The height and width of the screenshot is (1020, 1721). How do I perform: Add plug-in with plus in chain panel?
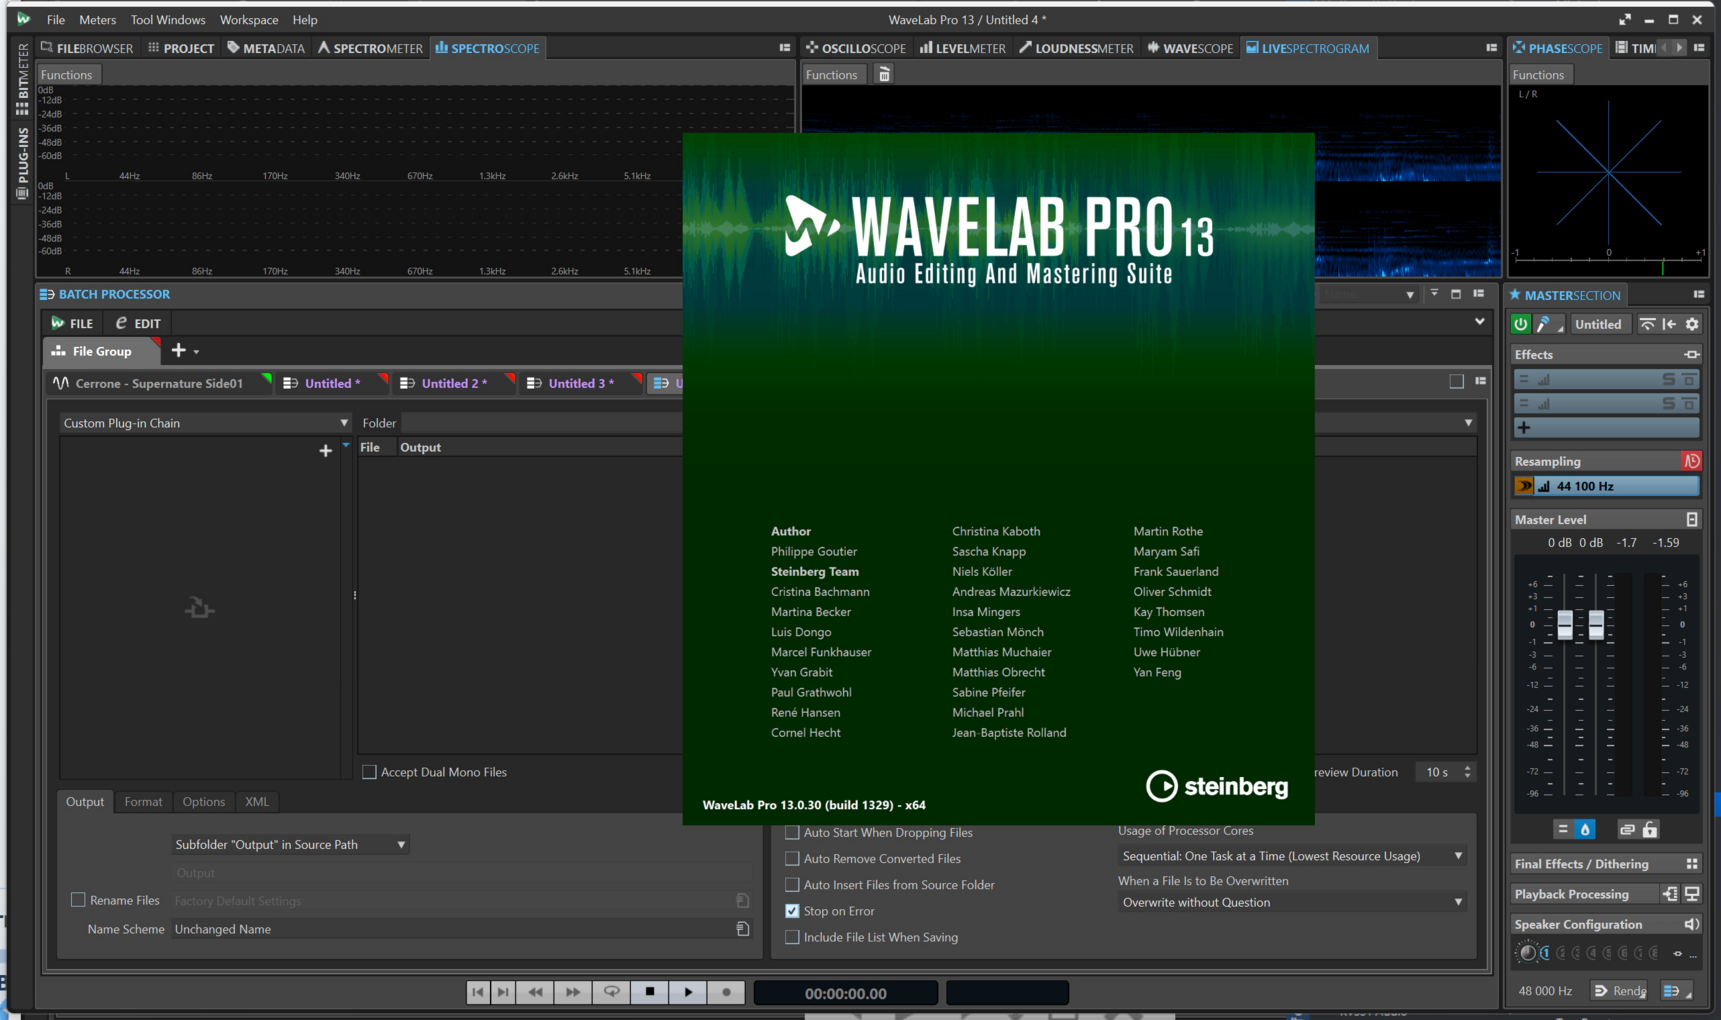(x=325, y=451)
